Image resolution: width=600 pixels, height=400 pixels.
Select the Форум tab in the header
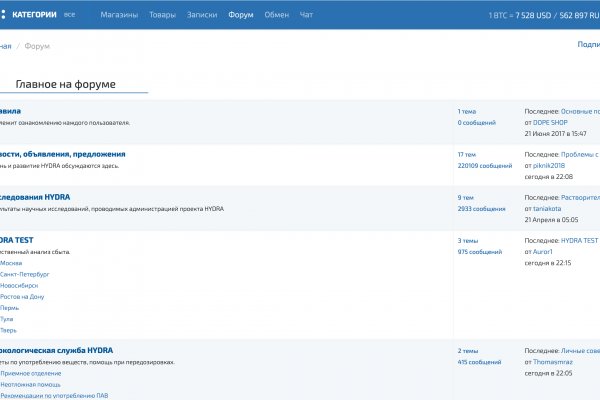240,15
